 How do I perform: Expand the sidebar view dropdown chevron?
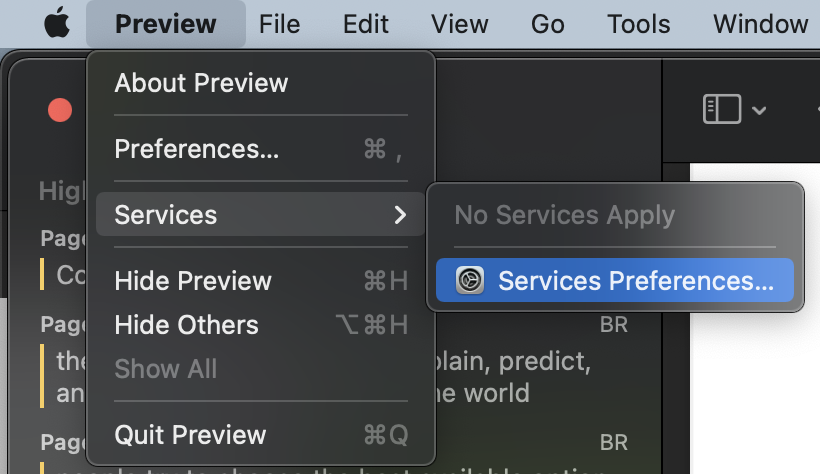pyautogui.click(x=759, y=110)
